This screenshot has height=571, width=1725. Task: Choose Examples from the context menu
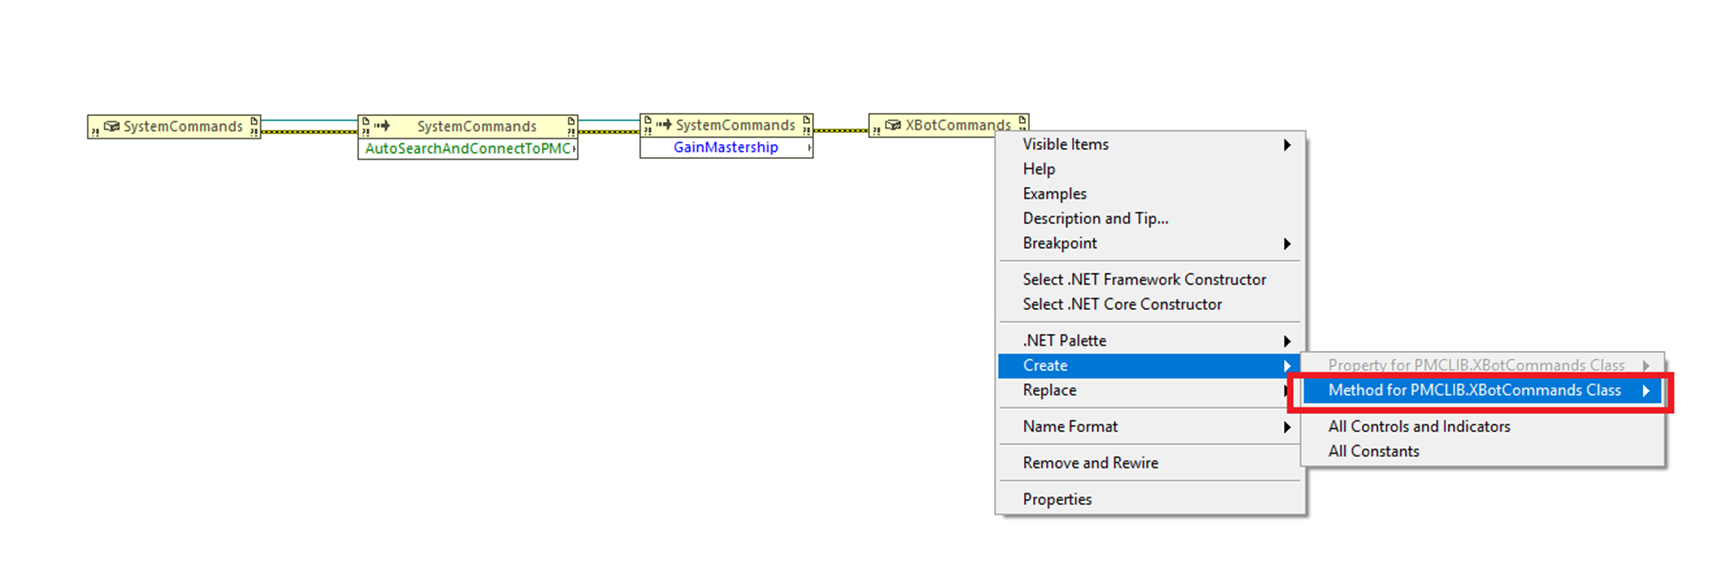(x=1054, y=193)
